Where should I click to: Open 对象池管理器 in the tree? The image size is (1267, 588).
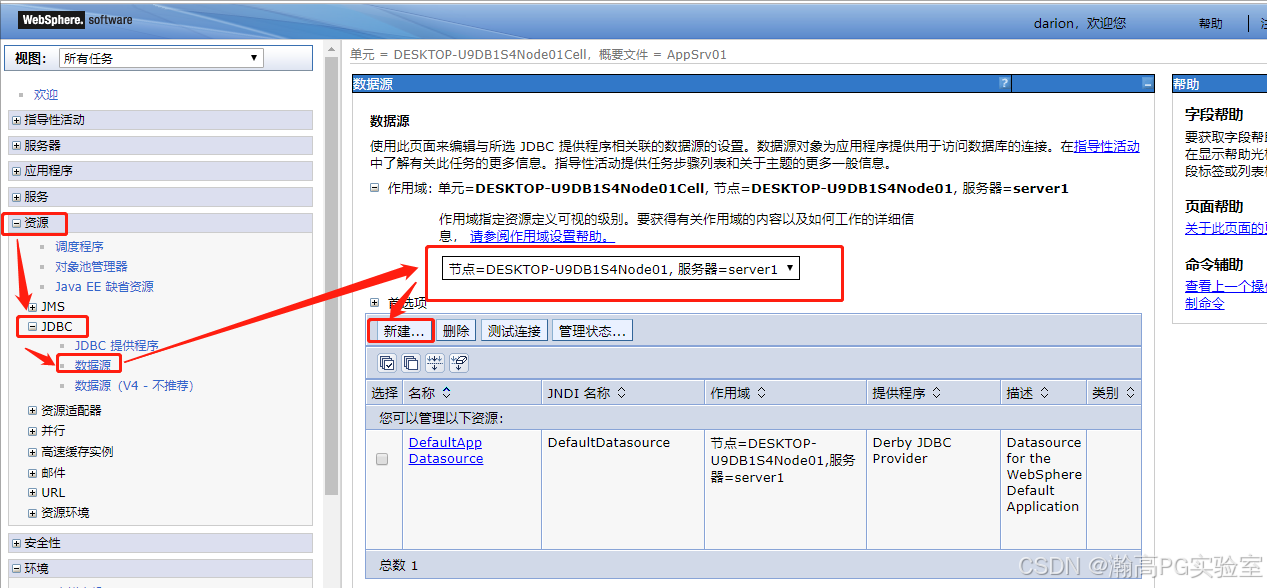click(x=91, y=266)
